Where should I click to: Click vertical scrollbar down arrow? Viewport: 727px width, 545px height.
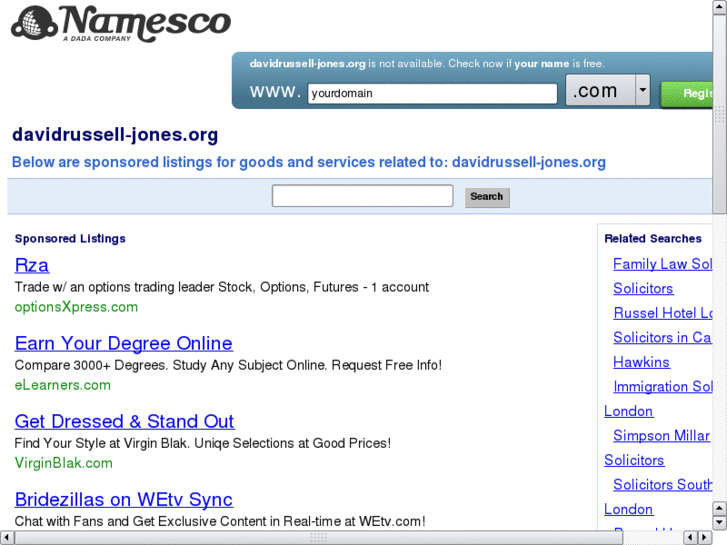pyautogui.click(x=720, y=524)
